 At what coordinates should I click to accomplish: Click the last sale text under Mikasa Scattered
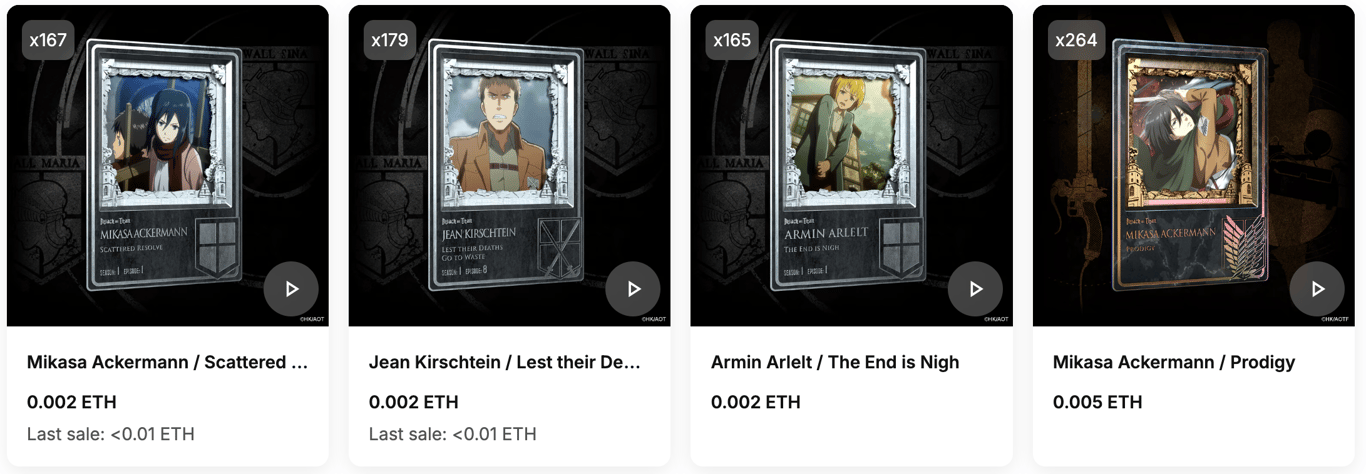coord(111,434)
